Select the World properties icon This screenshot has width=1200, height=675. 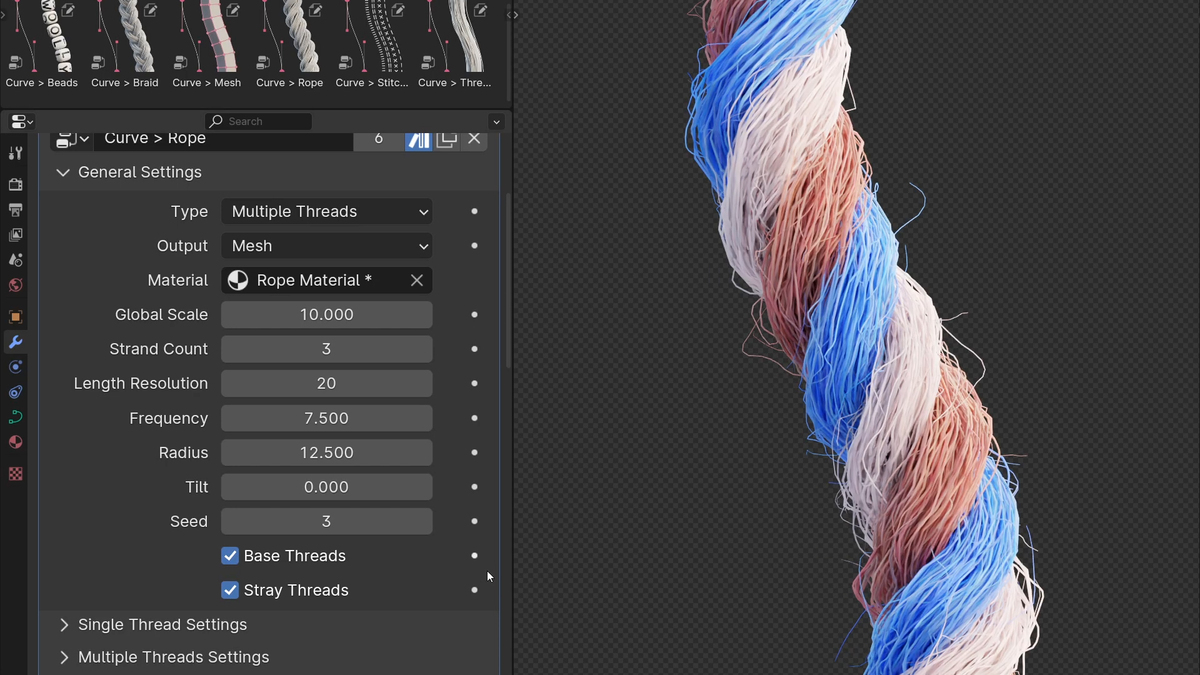[x=15, y=285]
